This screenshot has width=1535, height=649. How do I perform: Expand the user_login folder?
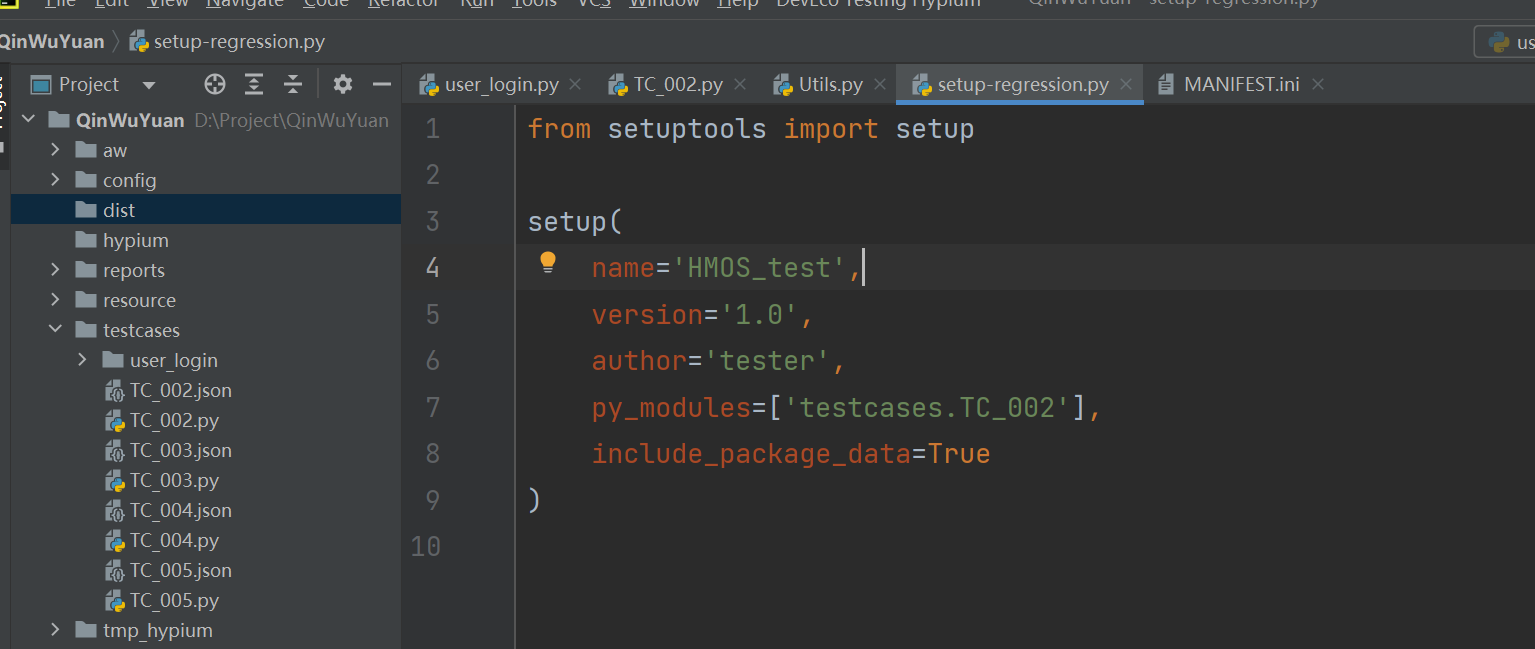tap(83, 361)
